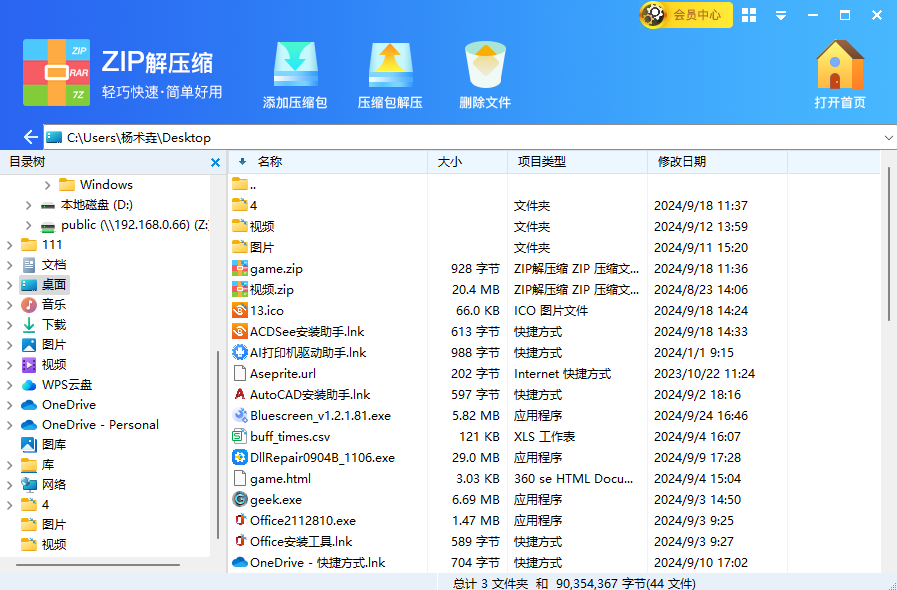
Task: Click the 压缩包解压 extract archive icon
Action: 390,66
